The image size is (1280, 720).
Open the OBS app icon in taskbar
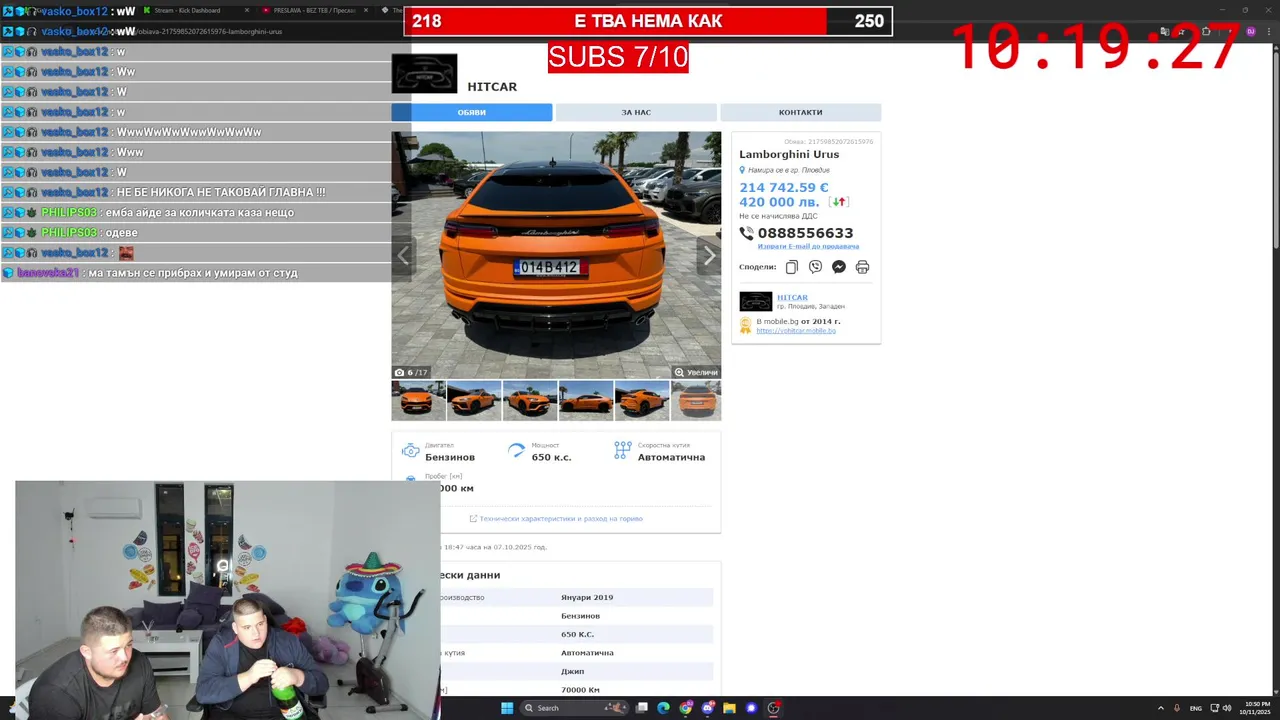coord(774,708)
